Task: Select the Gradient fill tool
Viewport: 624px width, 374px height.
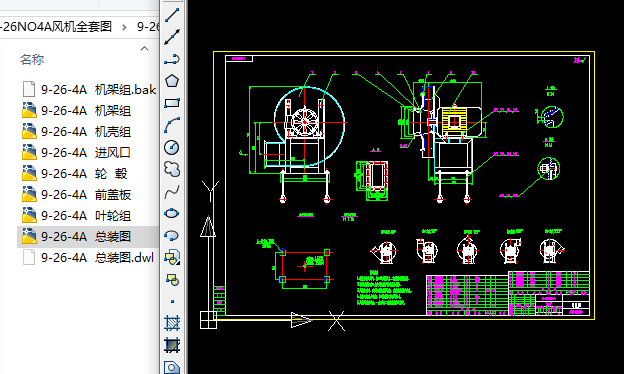Action: [x=172, y=345]
